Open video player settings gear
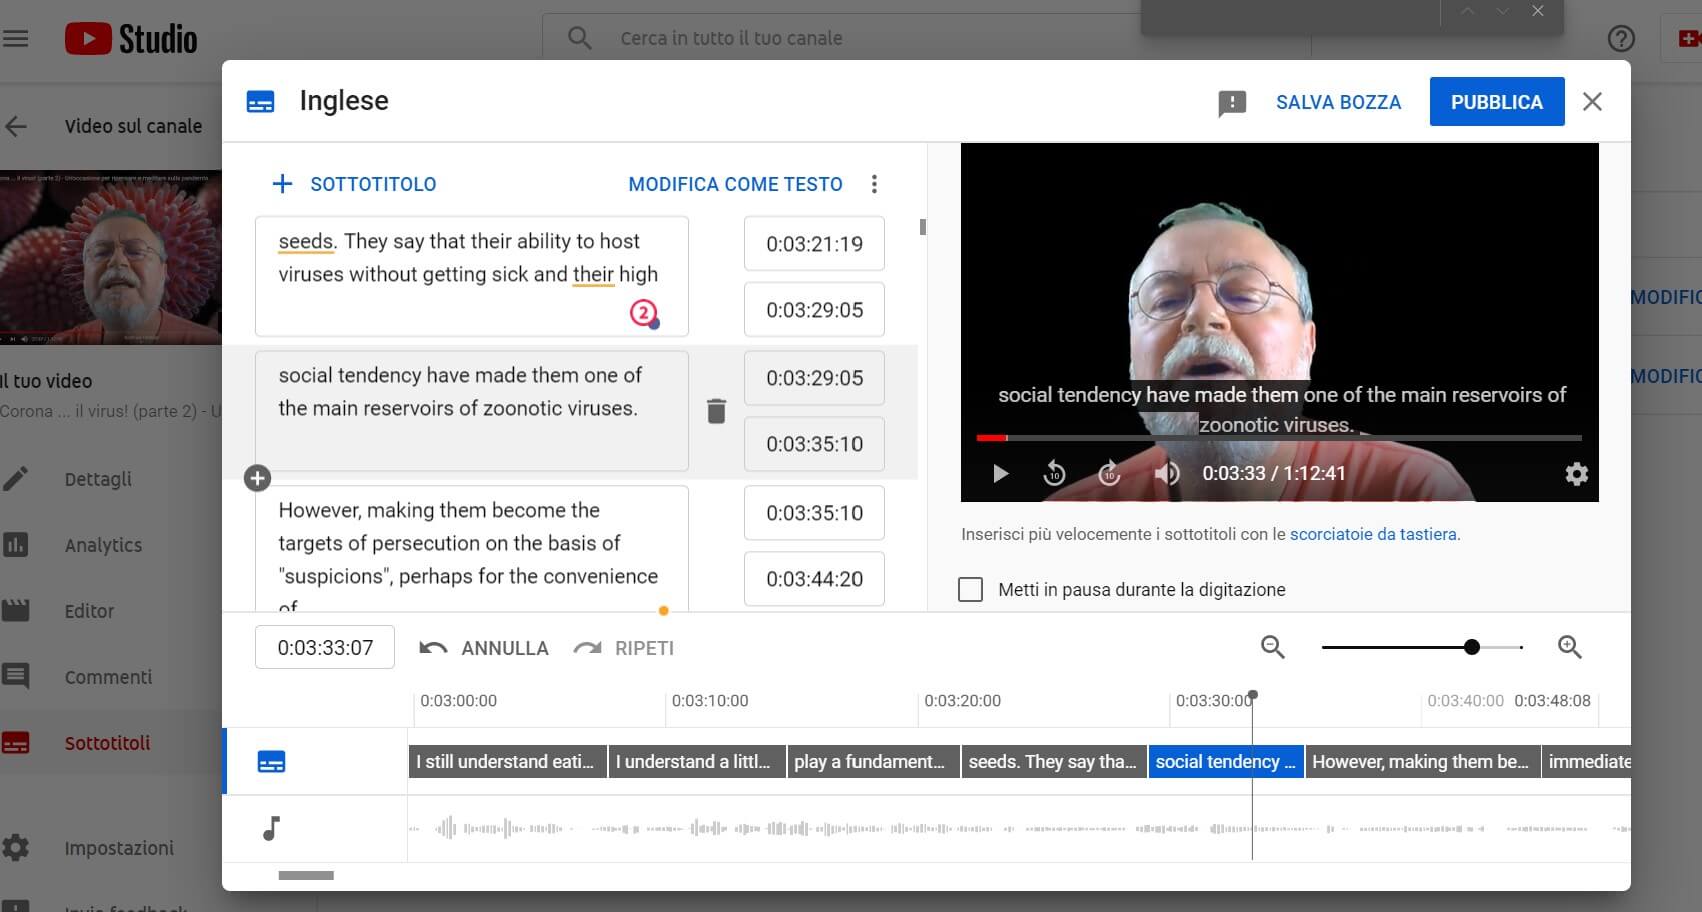This screenshot has height=912, width=1702. point(1576,474)
